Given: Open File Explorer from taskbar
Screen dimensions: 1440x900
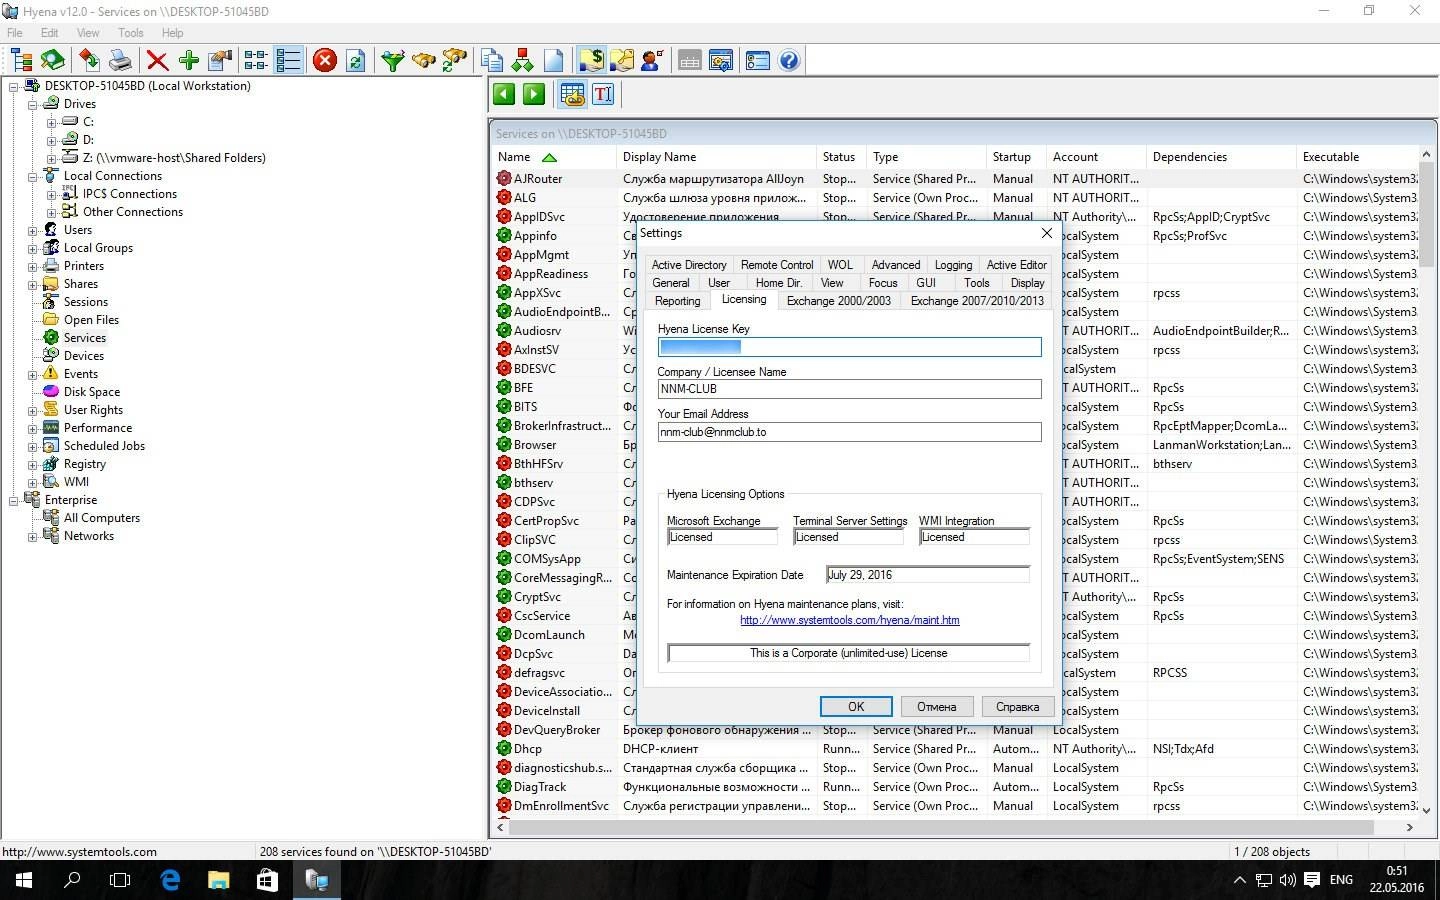Looking at the screenshot, I should click(218, 880).
